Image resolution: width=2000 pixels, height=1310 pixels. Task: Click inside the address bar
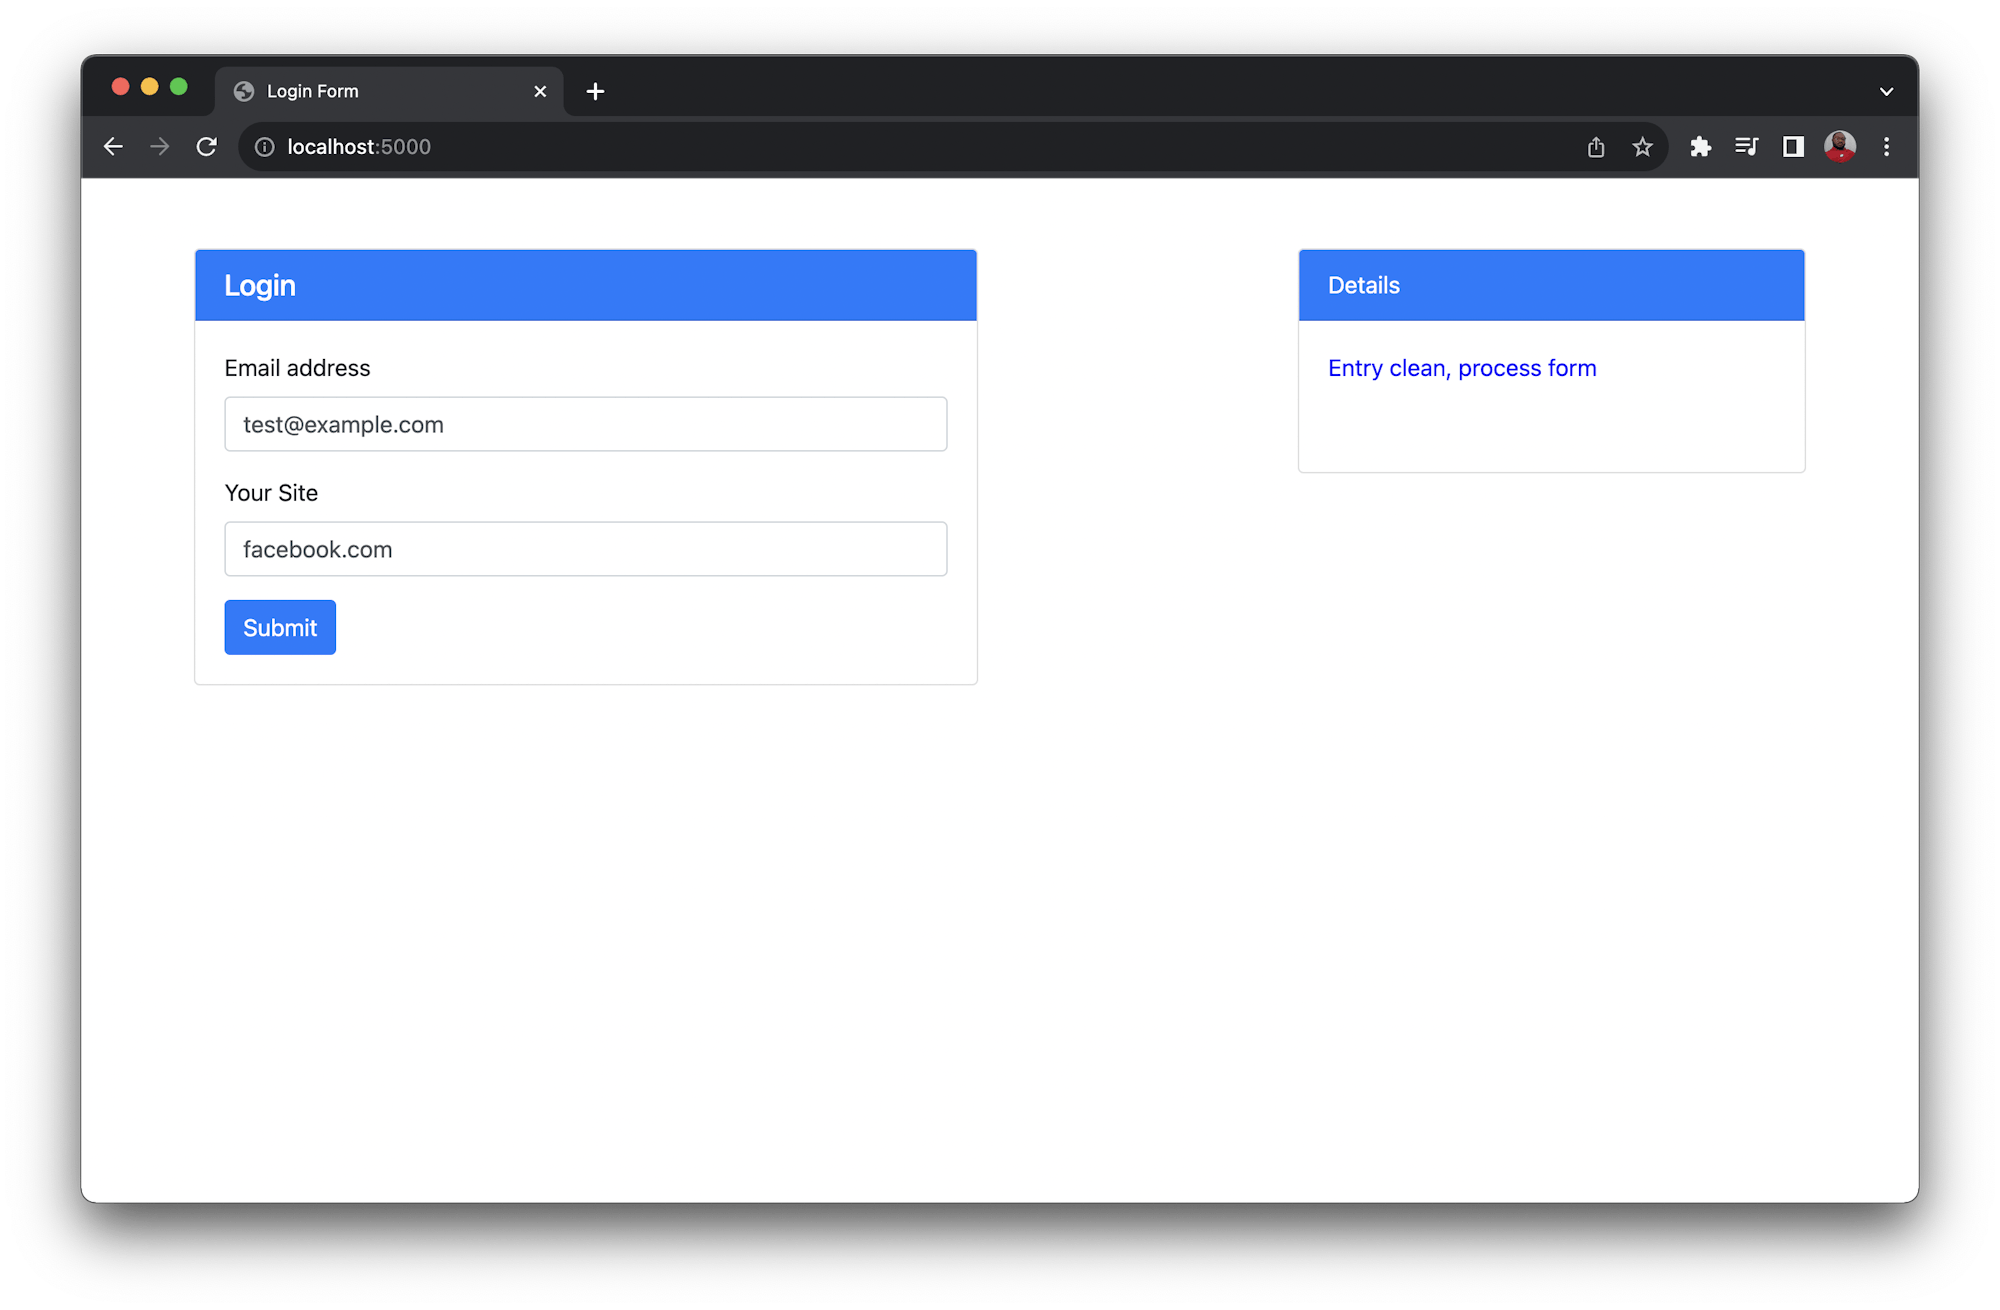(x=700, y=146)
